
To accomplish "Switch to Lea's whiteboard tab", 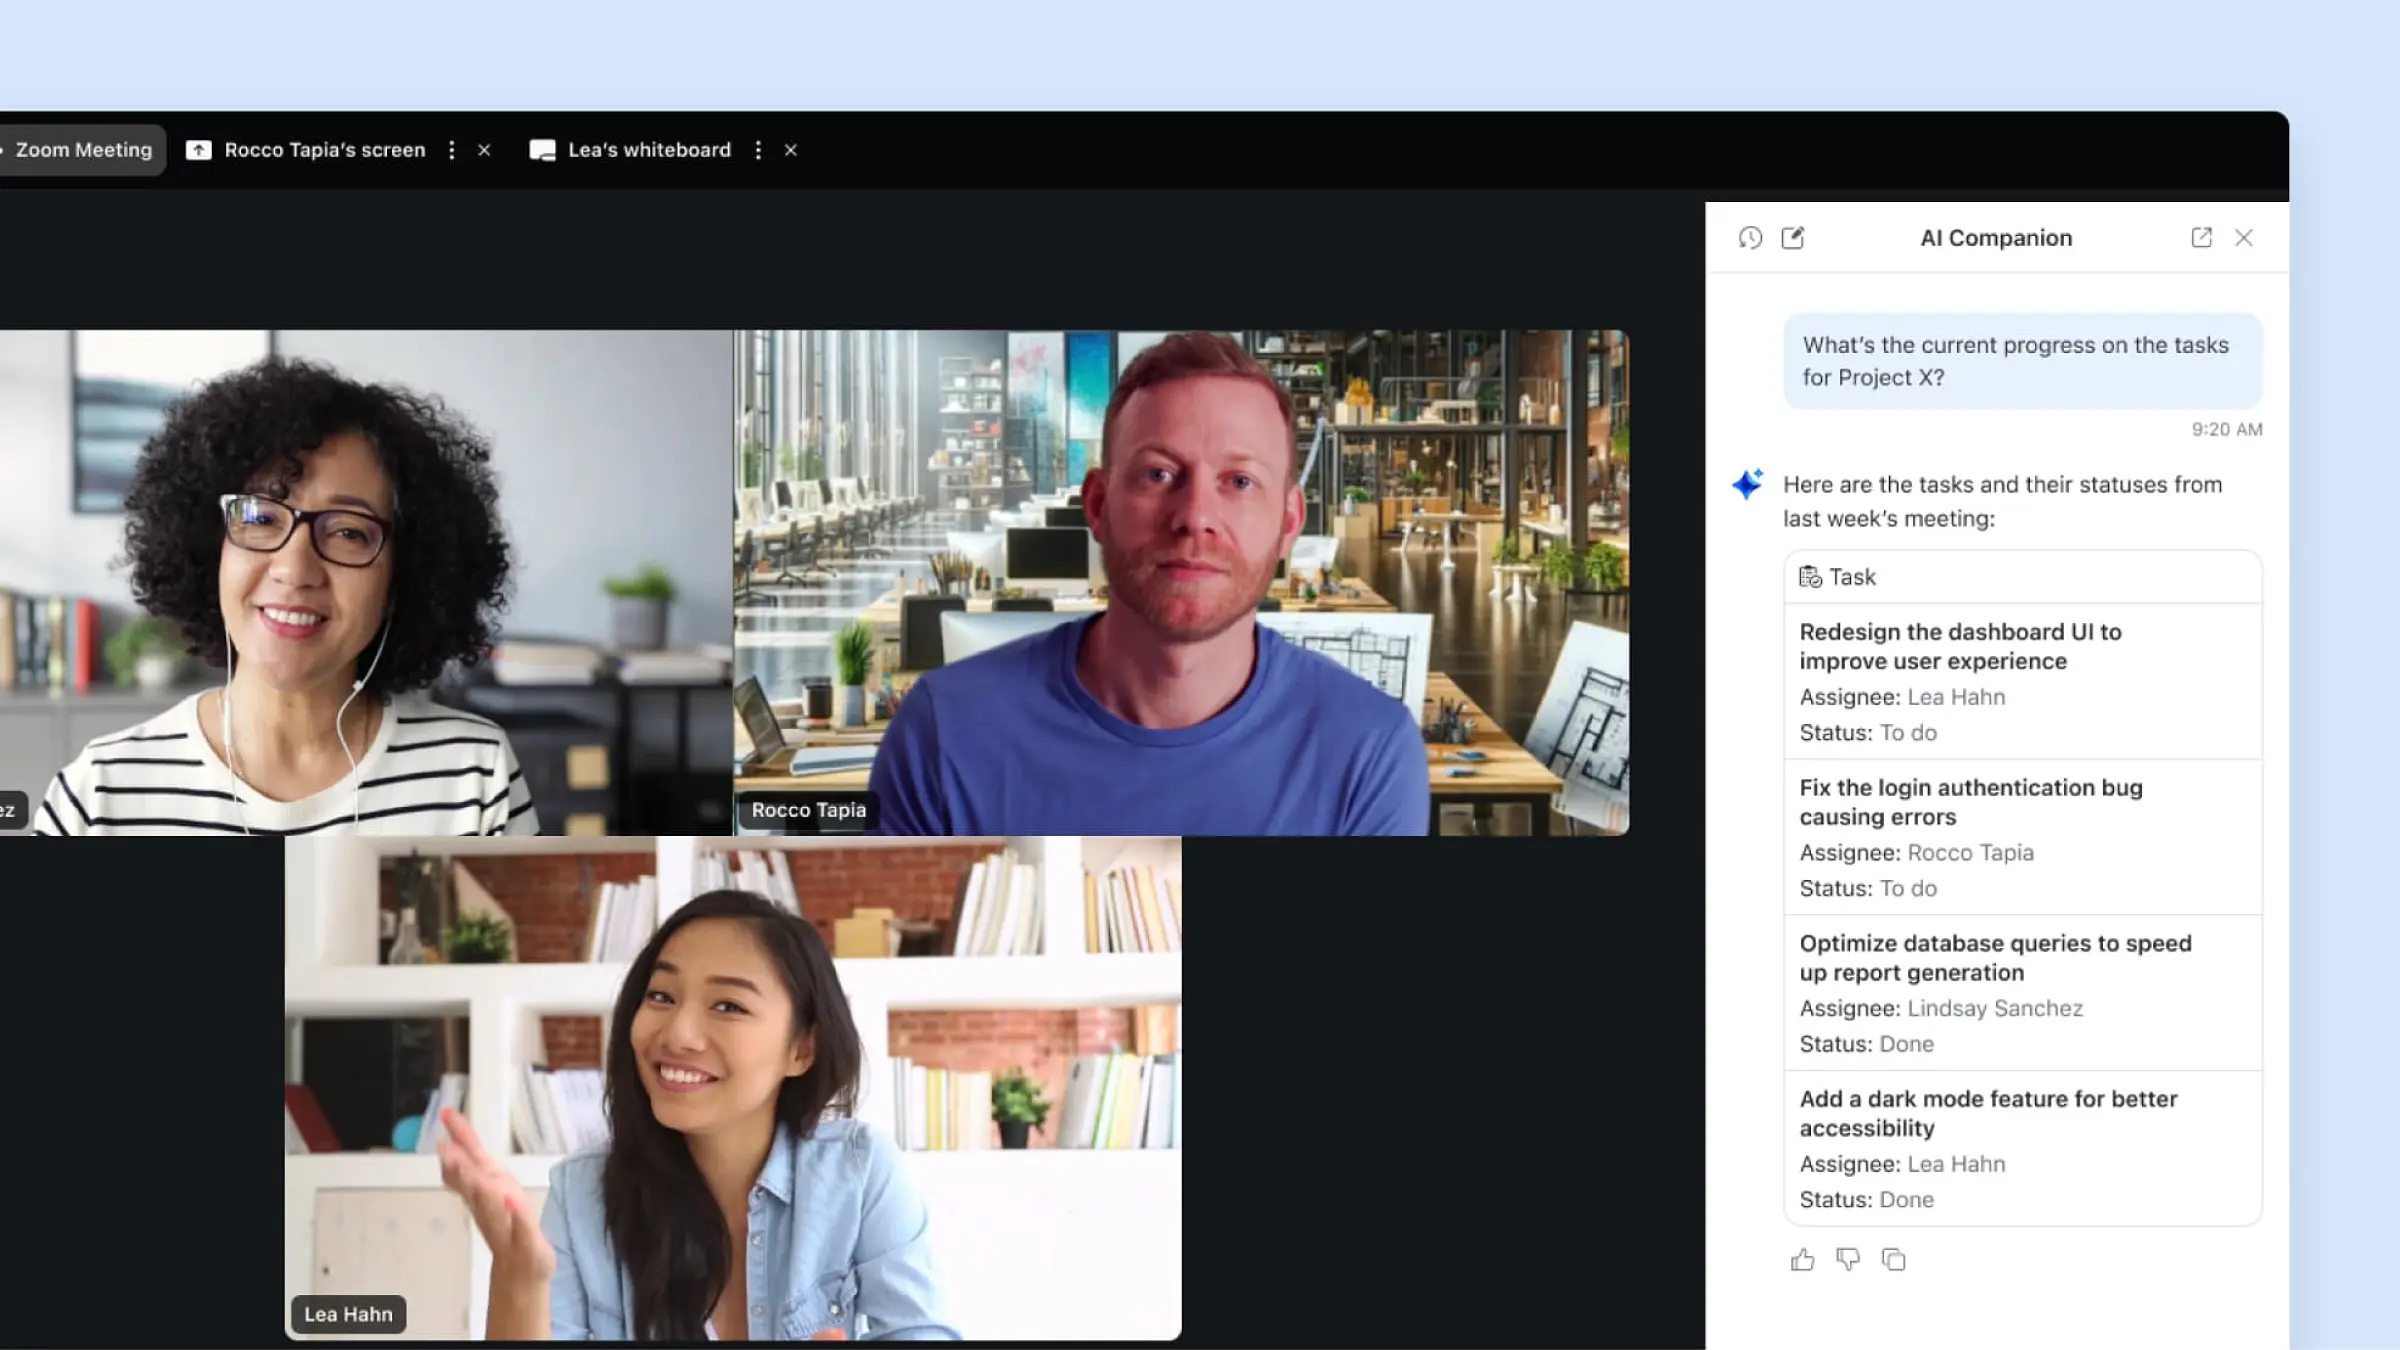I will click(x=648, y=150).
